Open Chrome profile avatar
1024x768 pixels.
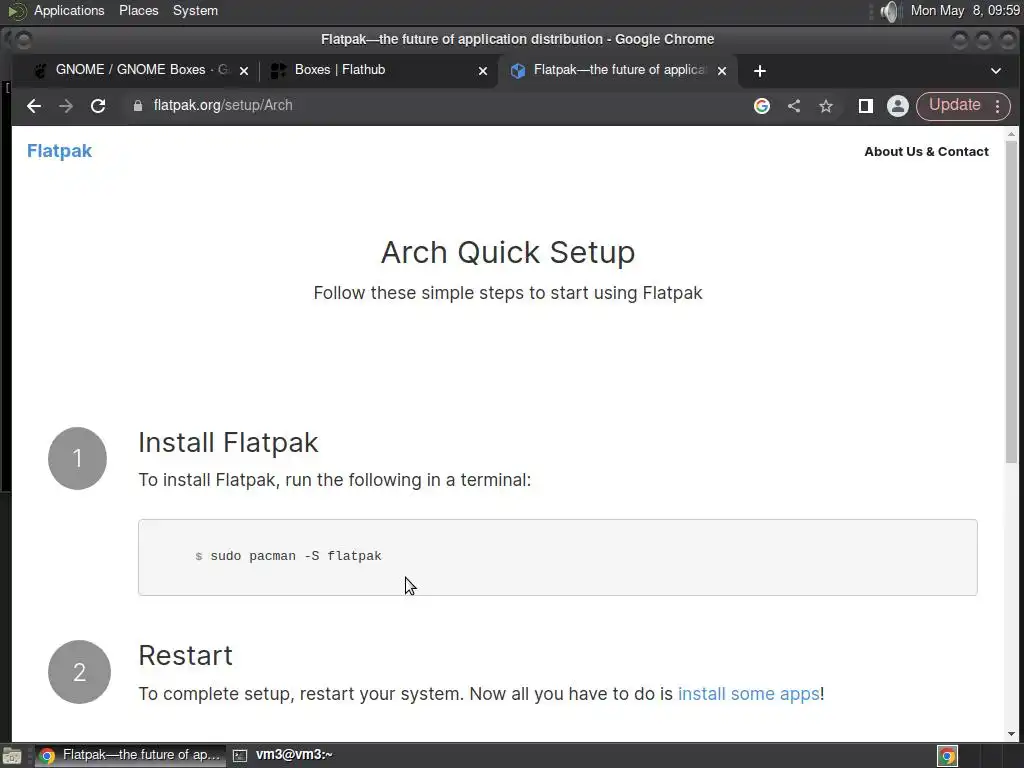coord(898,106)
